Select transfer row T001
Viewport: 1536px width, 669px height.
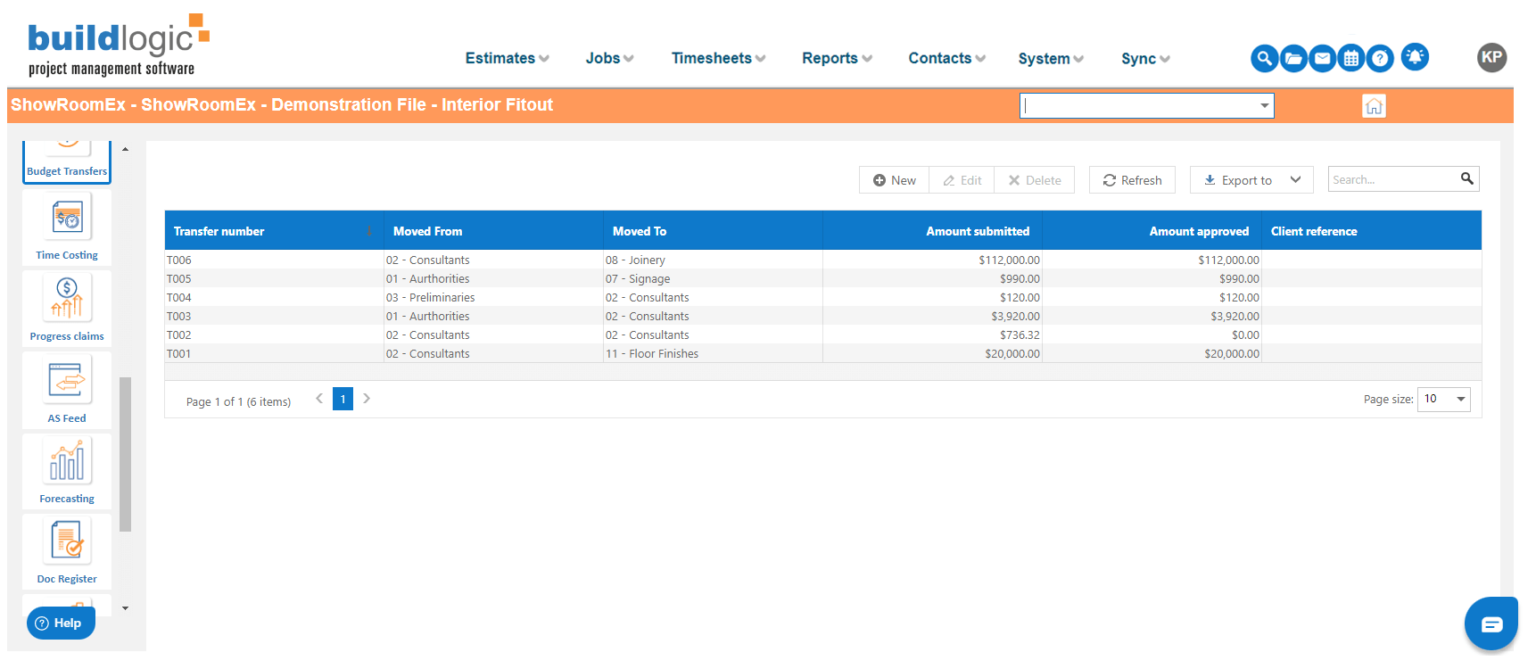pos(823,353)
